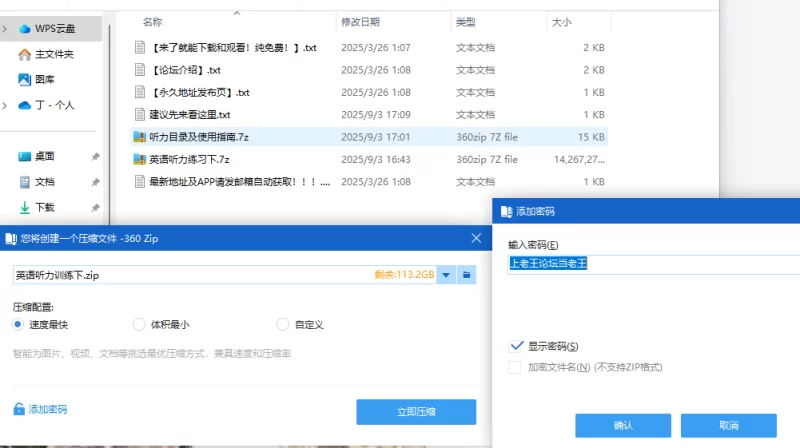Expand the 丁 - 个人 tree node

pyautogui.click(x=6, y=105)
